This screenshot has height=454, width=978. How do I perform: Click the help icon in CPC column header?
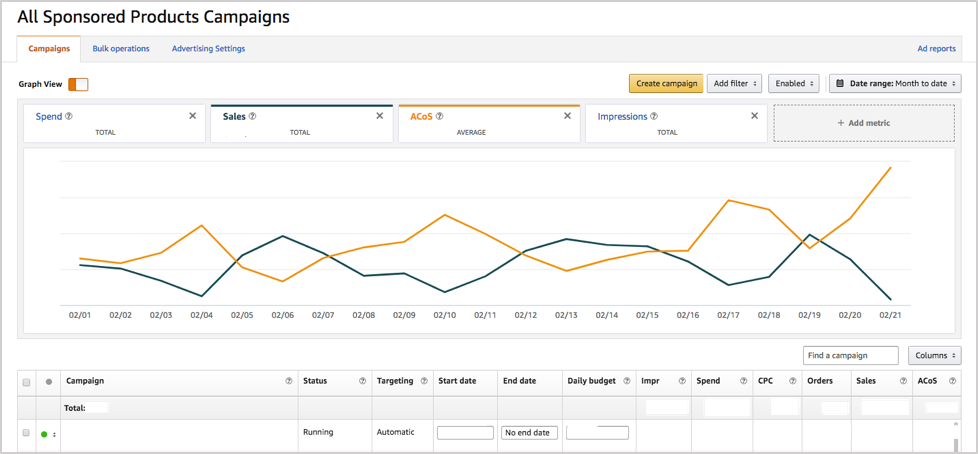(x=793, y=381)
